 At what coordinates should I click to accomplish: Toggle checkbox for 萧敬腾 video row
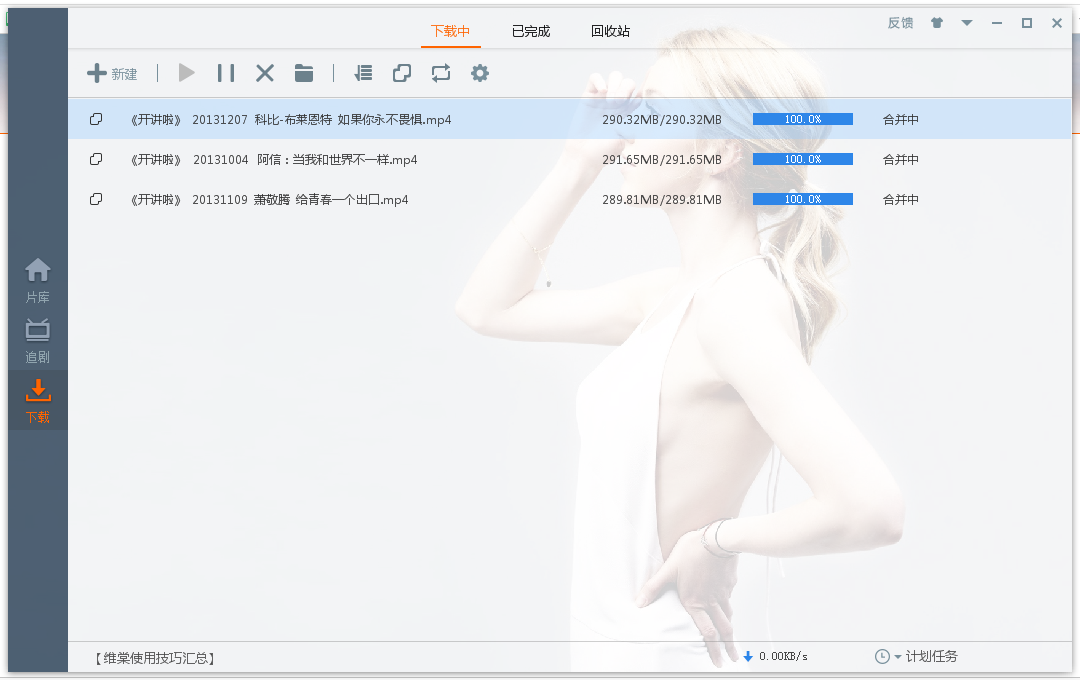[x=96, y=199]
